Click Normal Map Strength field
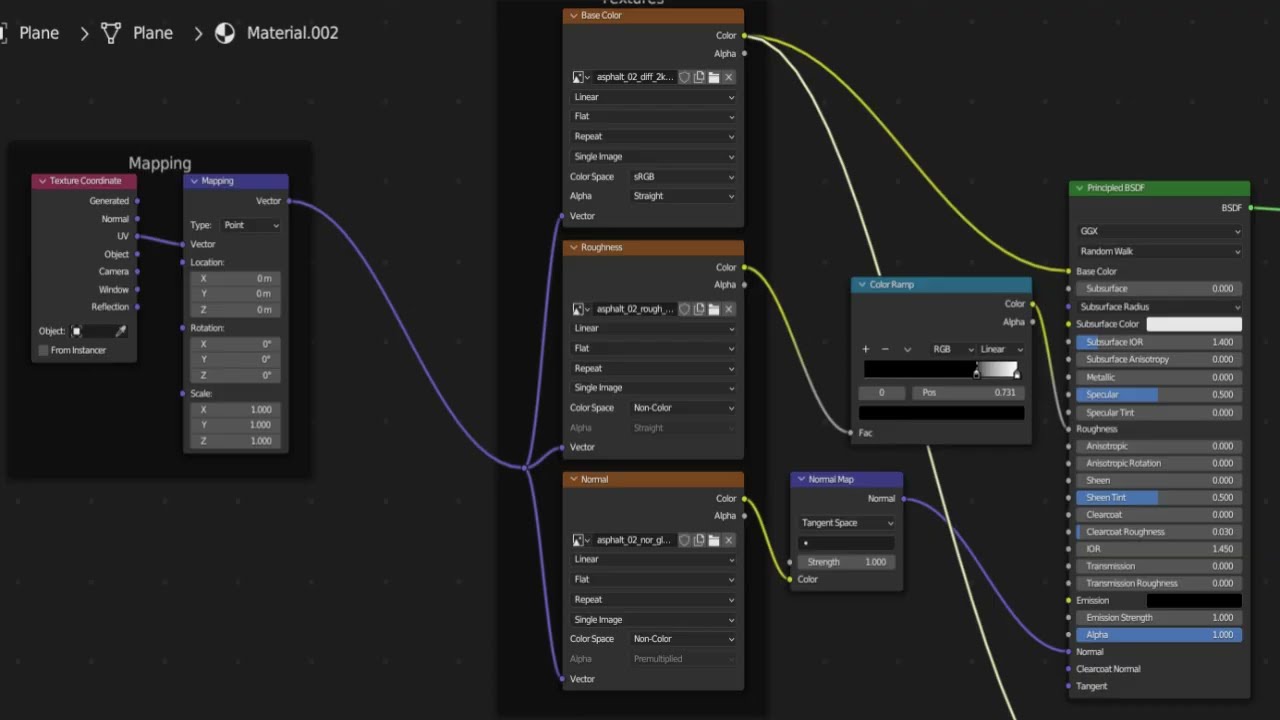 pos(847,562)
